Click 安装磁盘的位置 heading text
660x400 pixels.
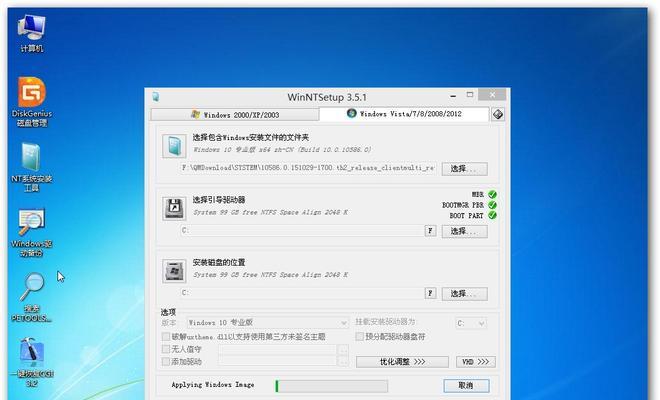[x=219, y=262]
